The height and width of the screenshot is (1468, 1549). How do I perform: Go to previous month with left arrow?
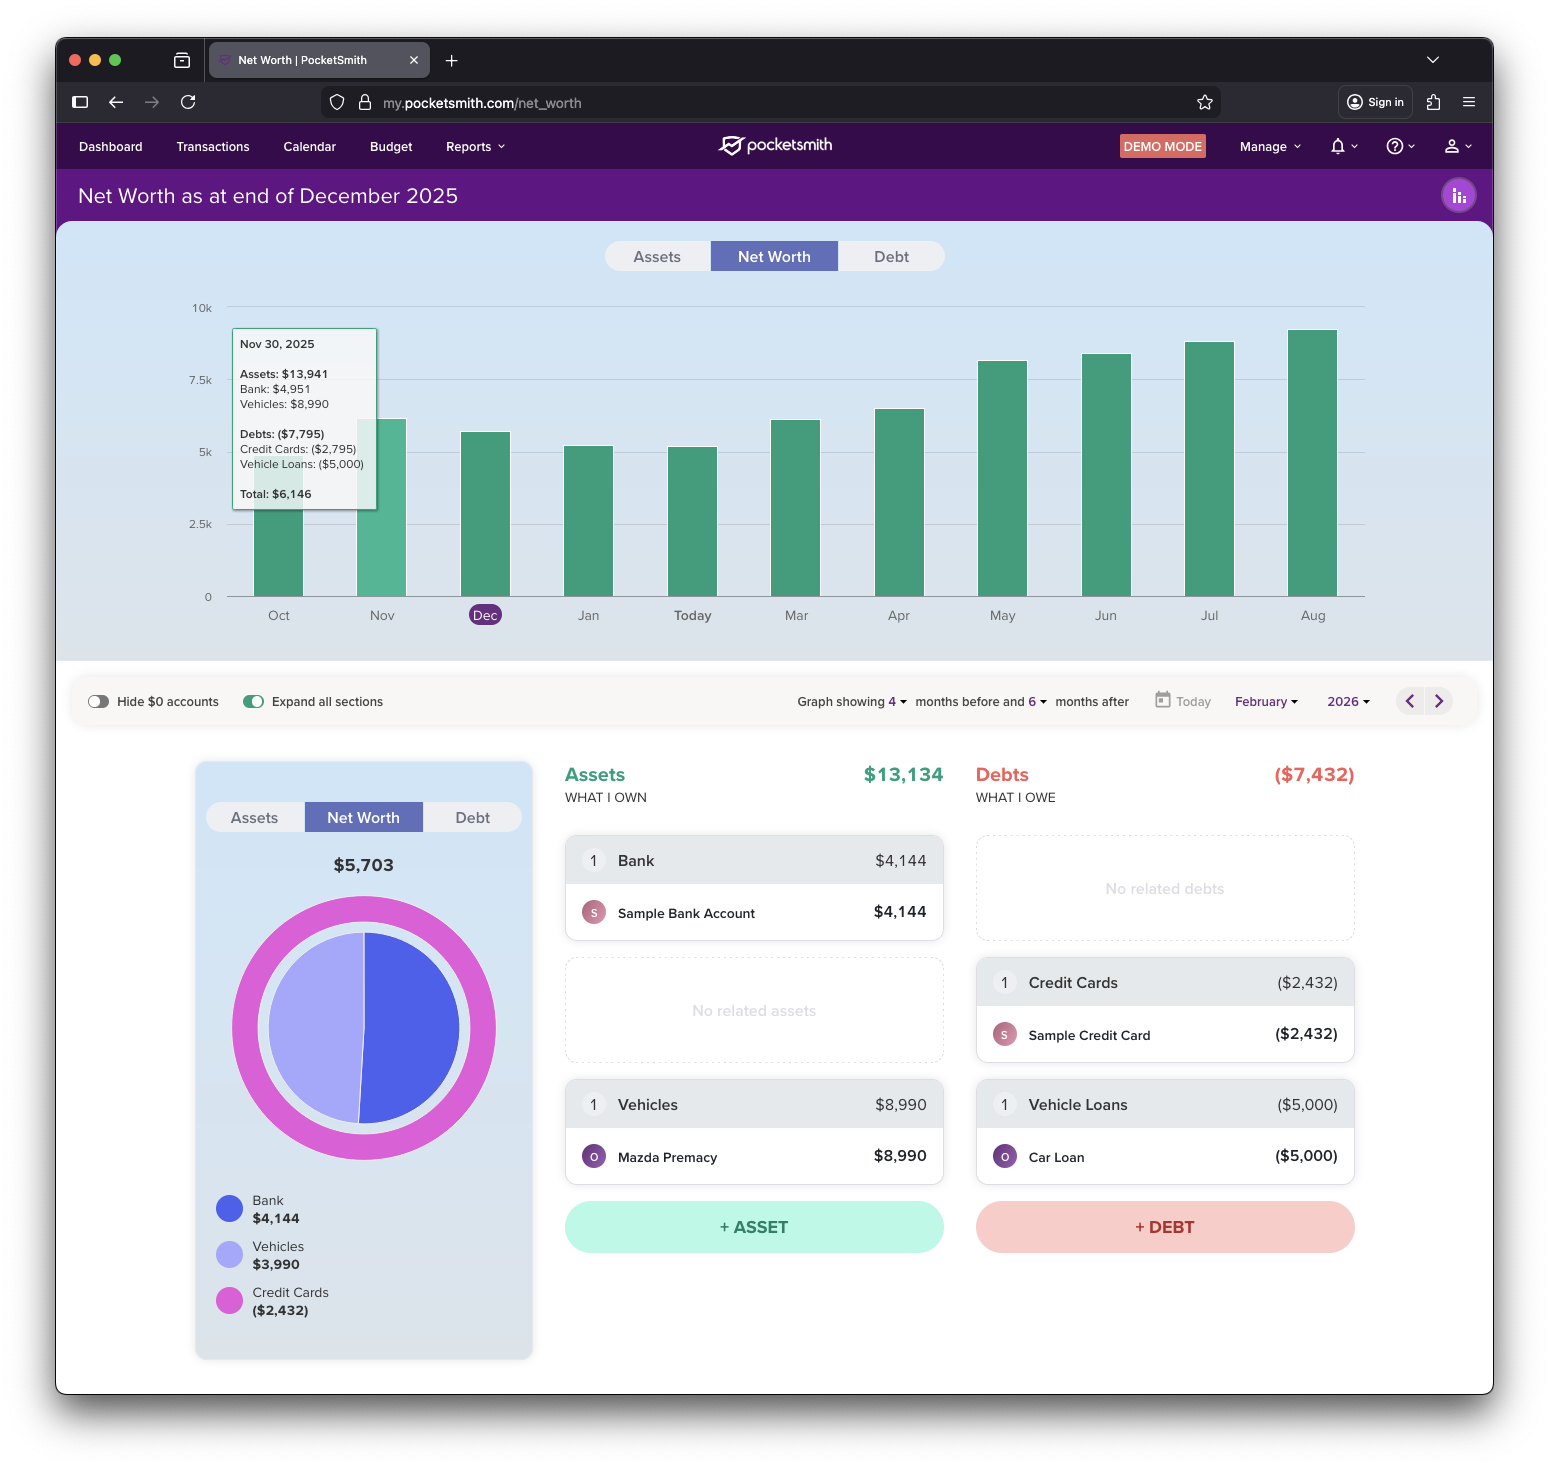[1410, 701]
